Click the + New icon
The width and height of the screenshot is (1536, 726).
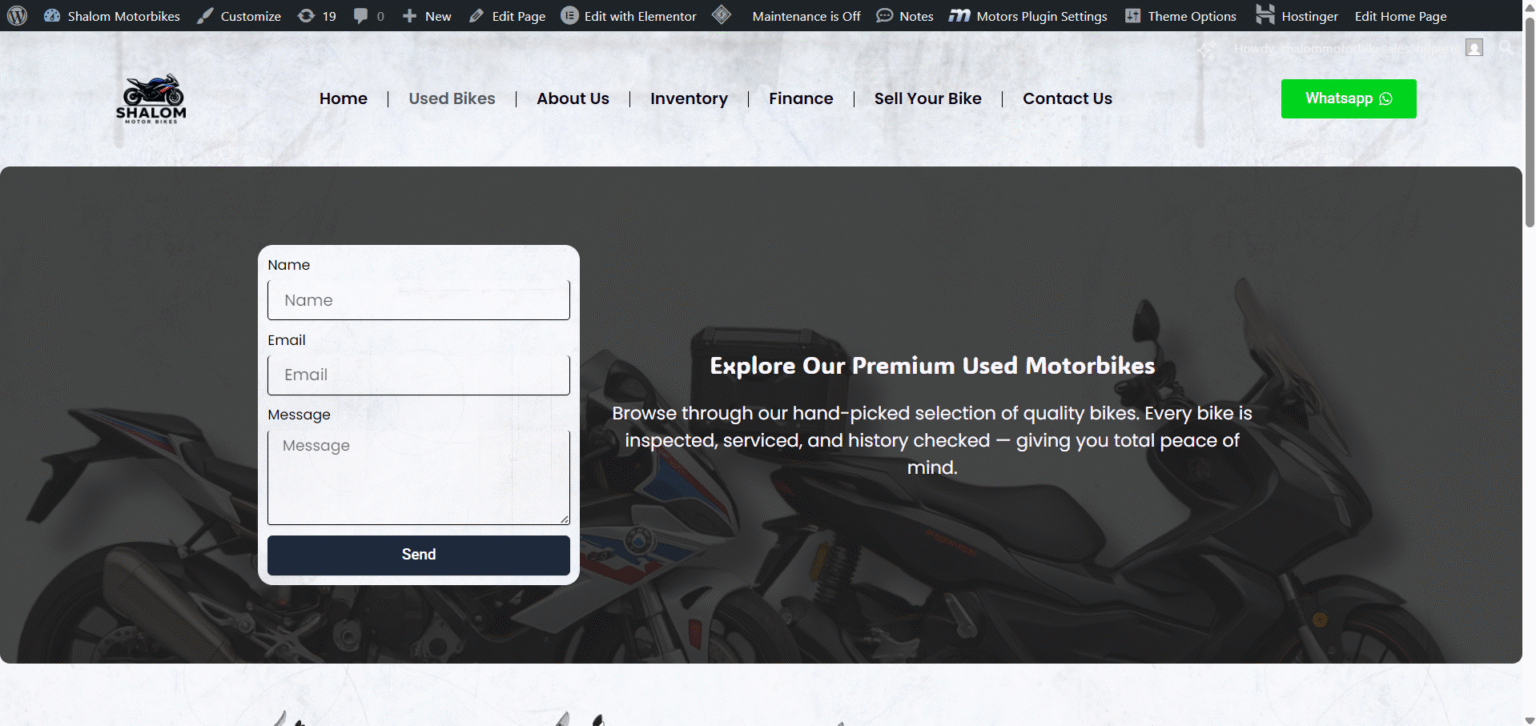pos(427,15)
